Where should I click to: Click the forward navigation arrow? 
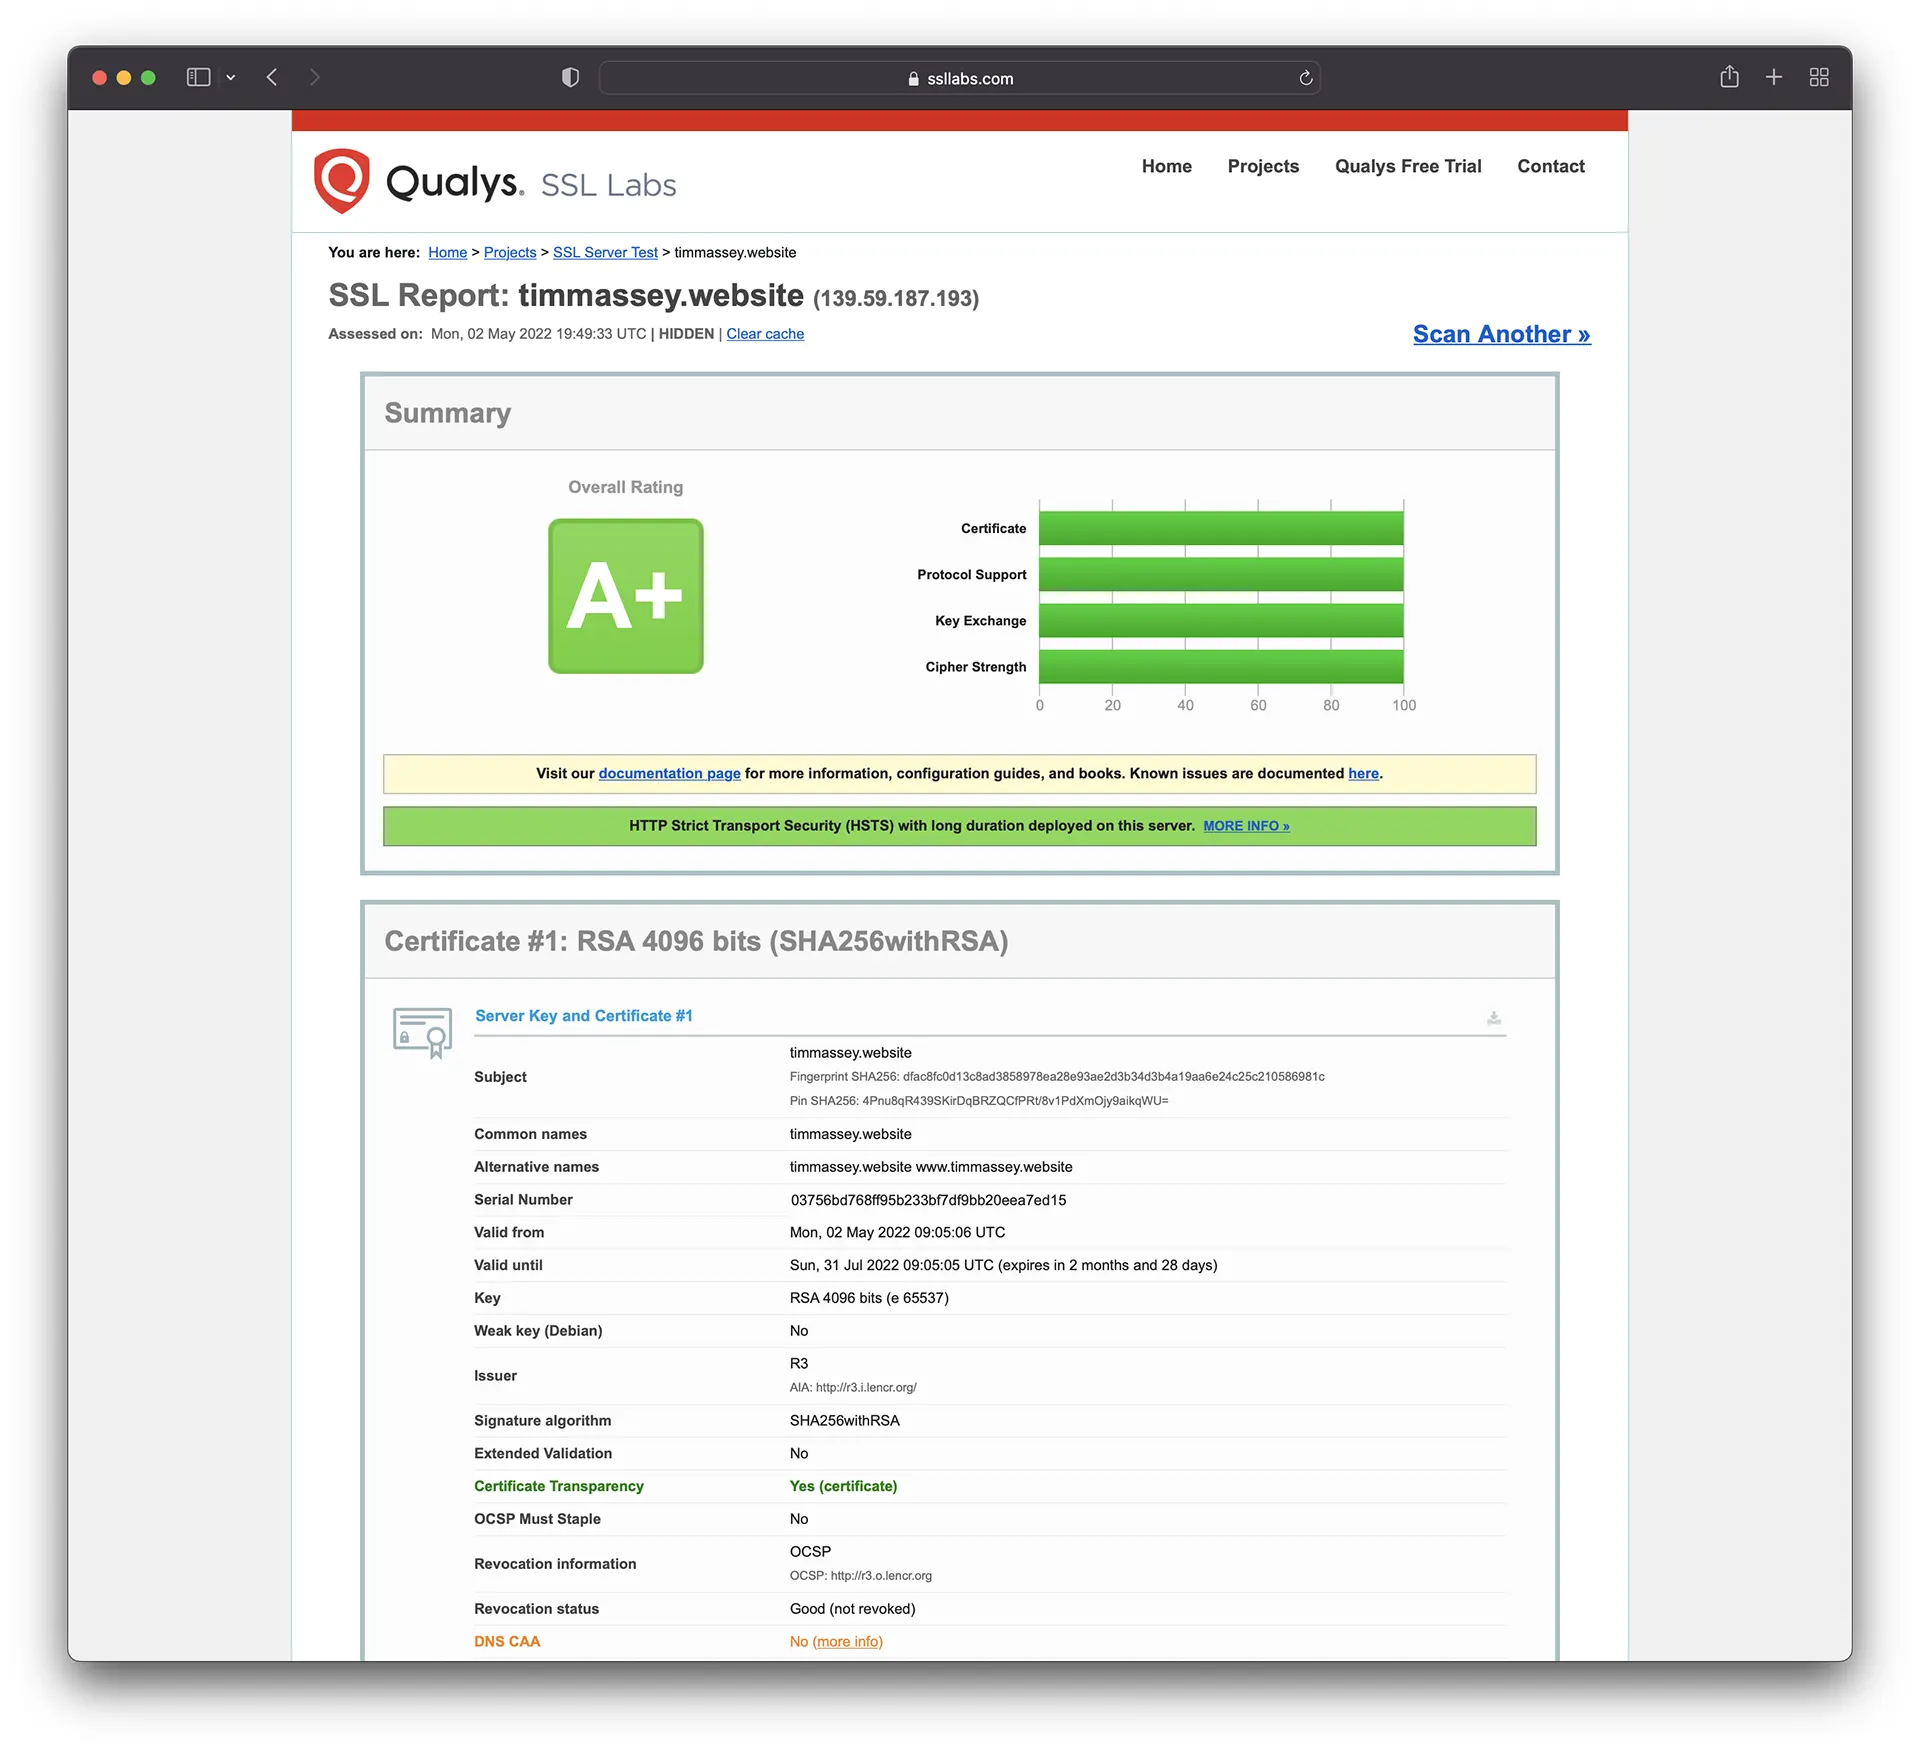click(315, 78)
